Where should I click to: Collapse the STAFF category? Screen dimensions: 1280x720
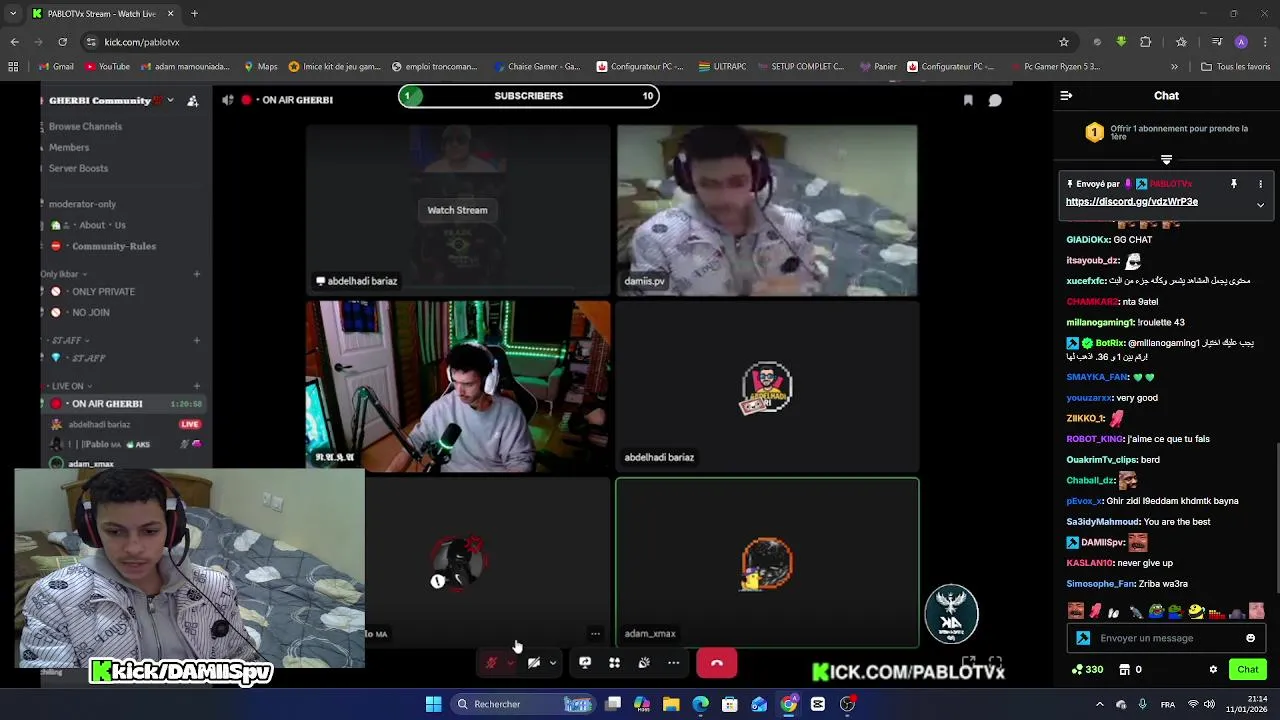tap(70, 341)
